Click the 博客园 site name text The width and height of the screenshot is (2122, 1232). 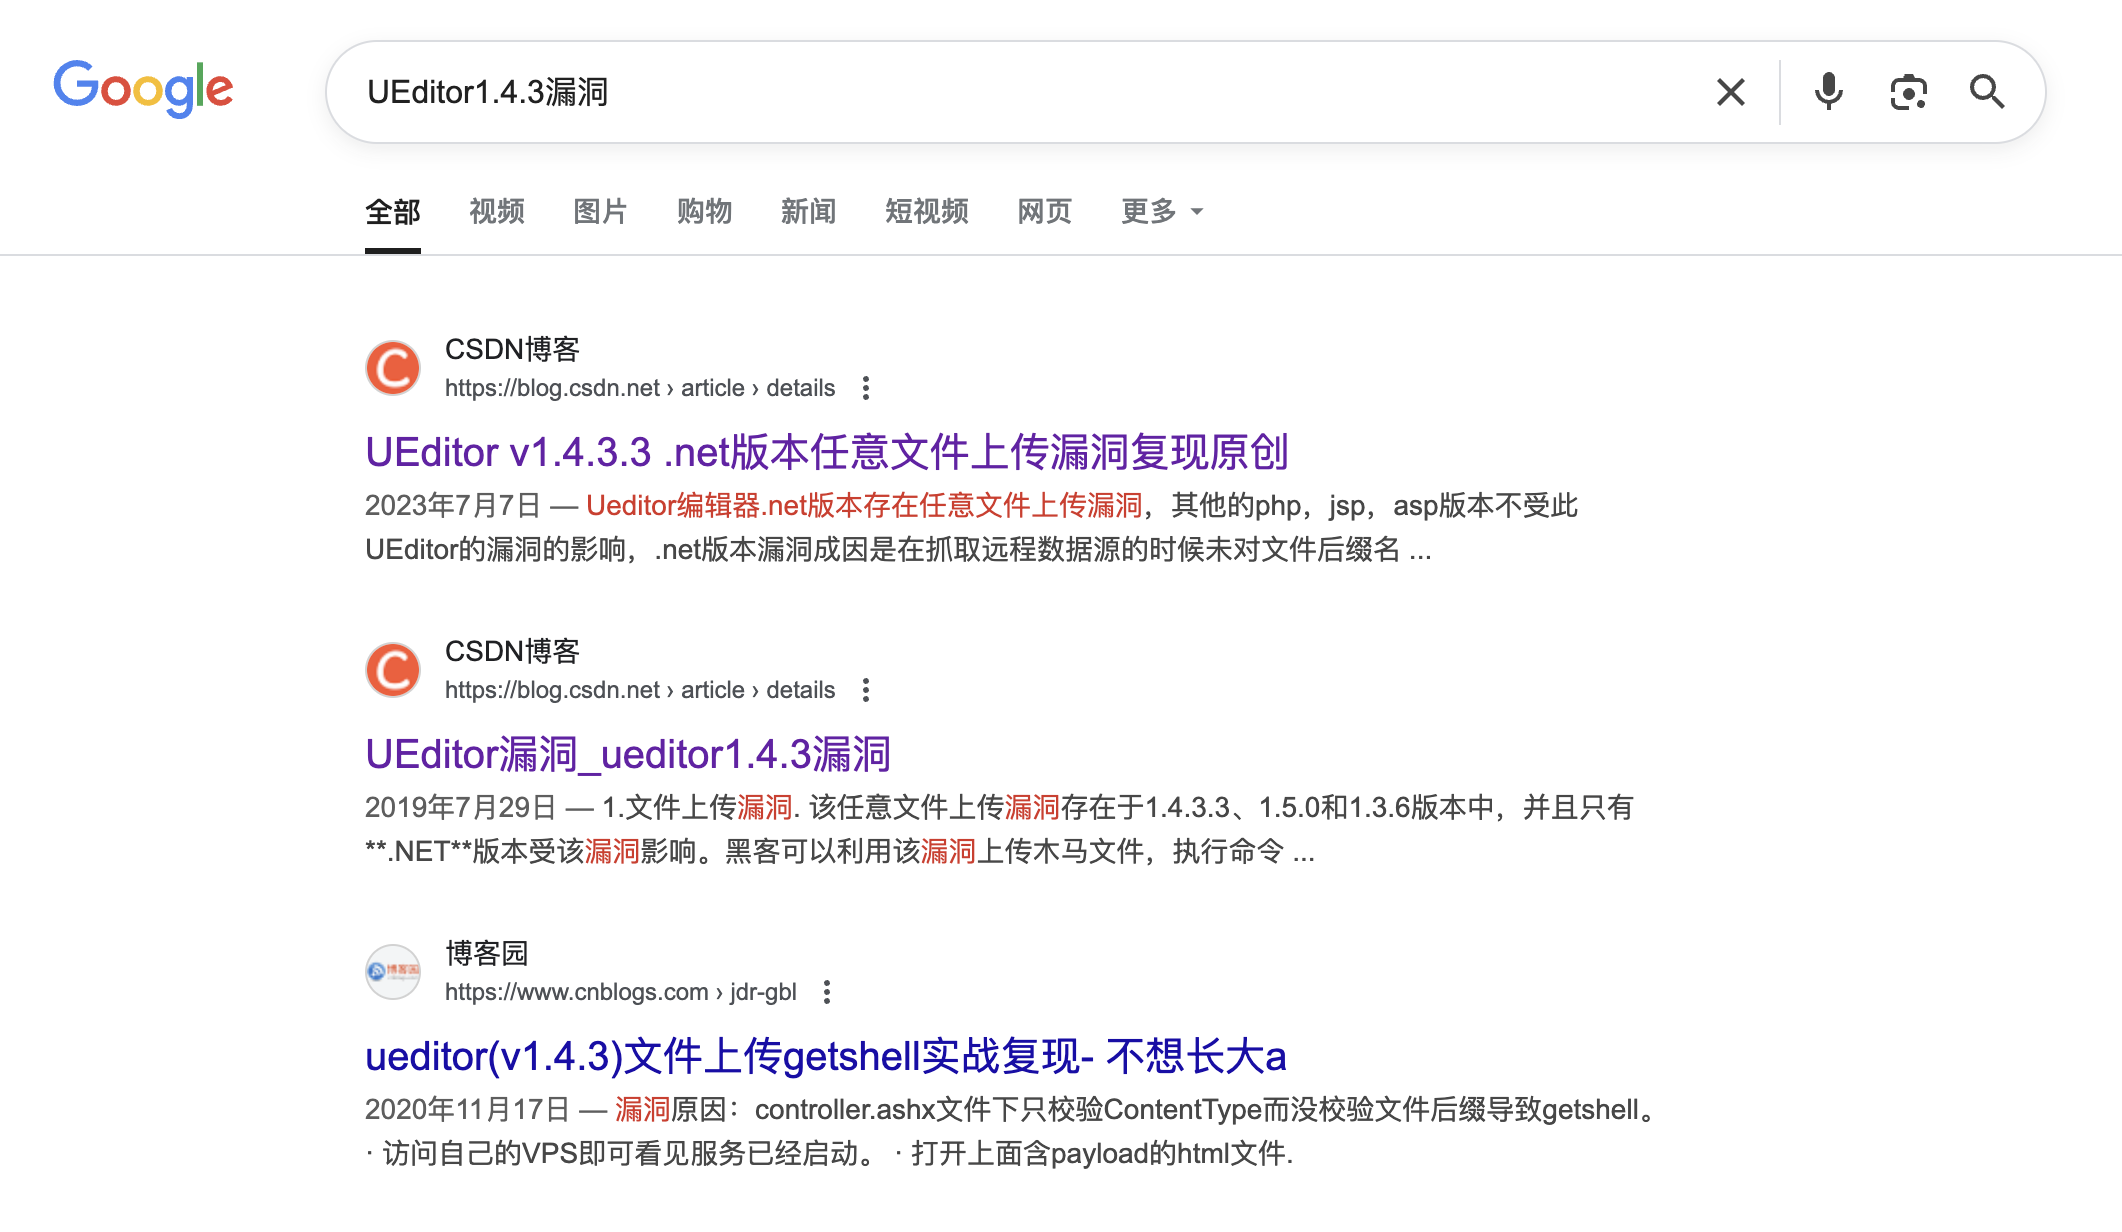(x=487, y=954)
